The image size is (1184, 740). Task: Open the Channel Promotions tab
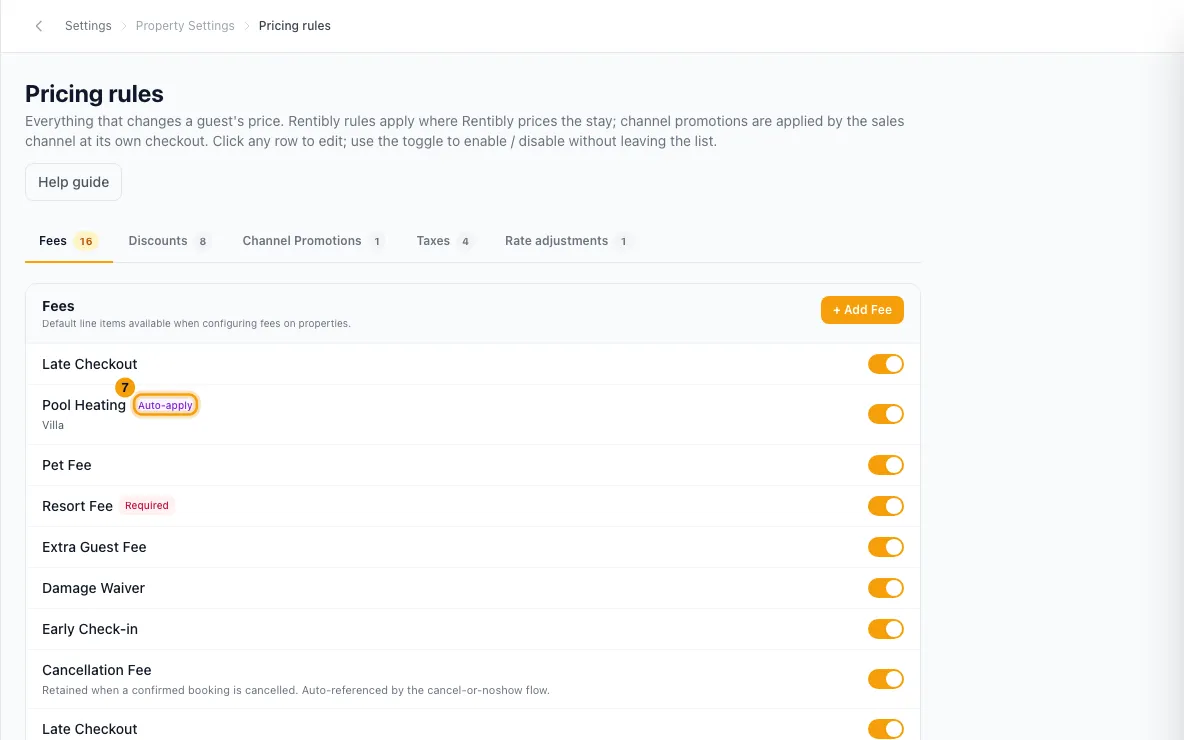coord(313,241)
